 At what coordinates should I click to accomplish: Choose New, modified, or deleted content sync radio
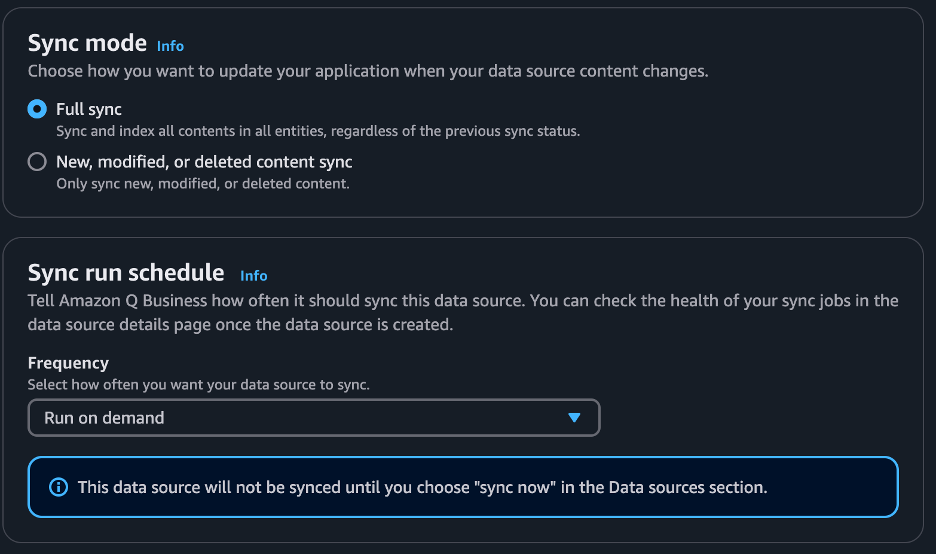pos(37,161)
